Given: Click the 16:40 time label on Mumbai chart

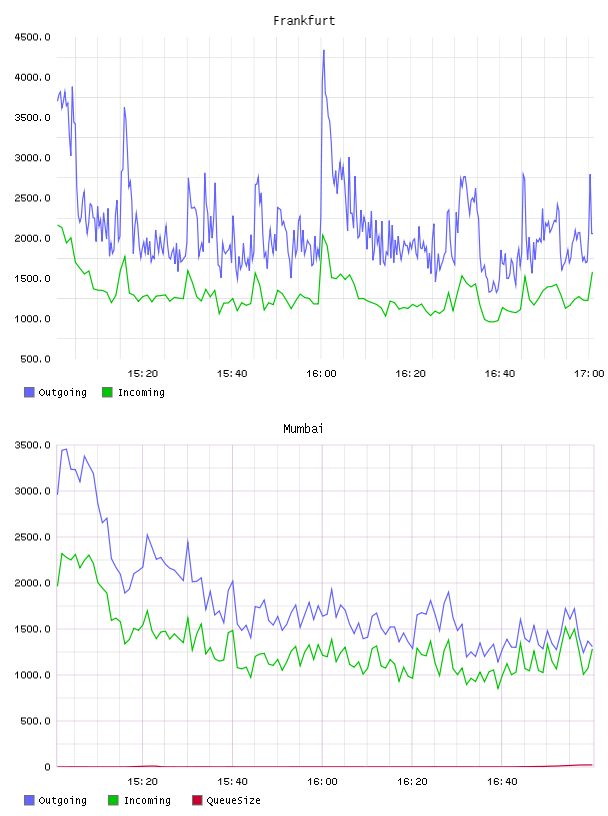Looking at the screenshot, I should point(502,782).
